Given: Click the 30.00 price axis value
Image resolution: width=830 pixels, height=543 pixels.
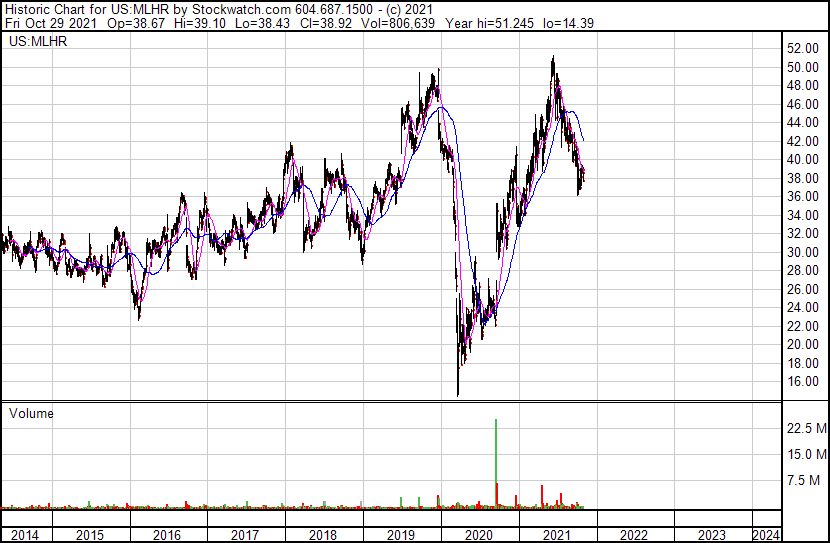Looking at the screenshot, I should point(803,252).
